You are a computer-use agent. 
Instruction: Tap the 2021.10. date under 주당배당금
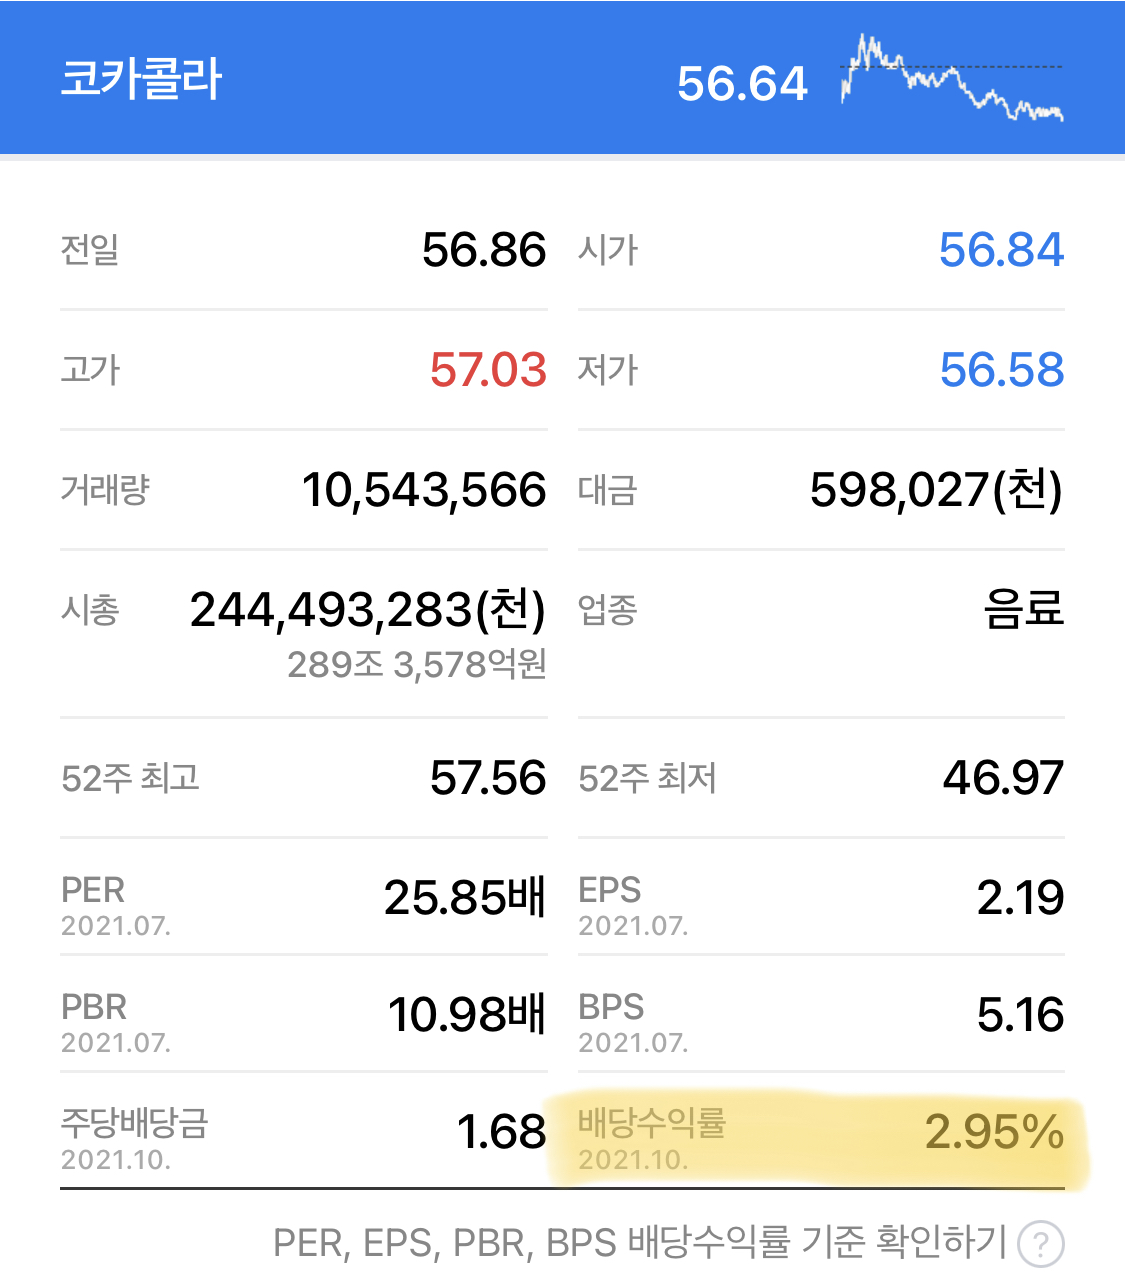coord(116,1161)
